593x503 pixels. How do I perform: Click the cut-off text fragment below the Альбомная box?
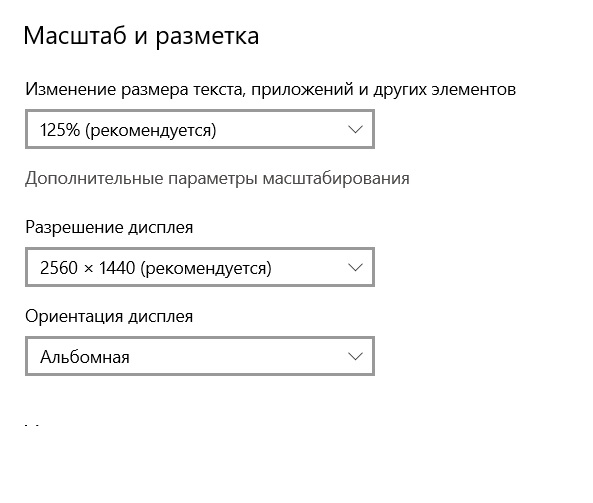(32, 426)
